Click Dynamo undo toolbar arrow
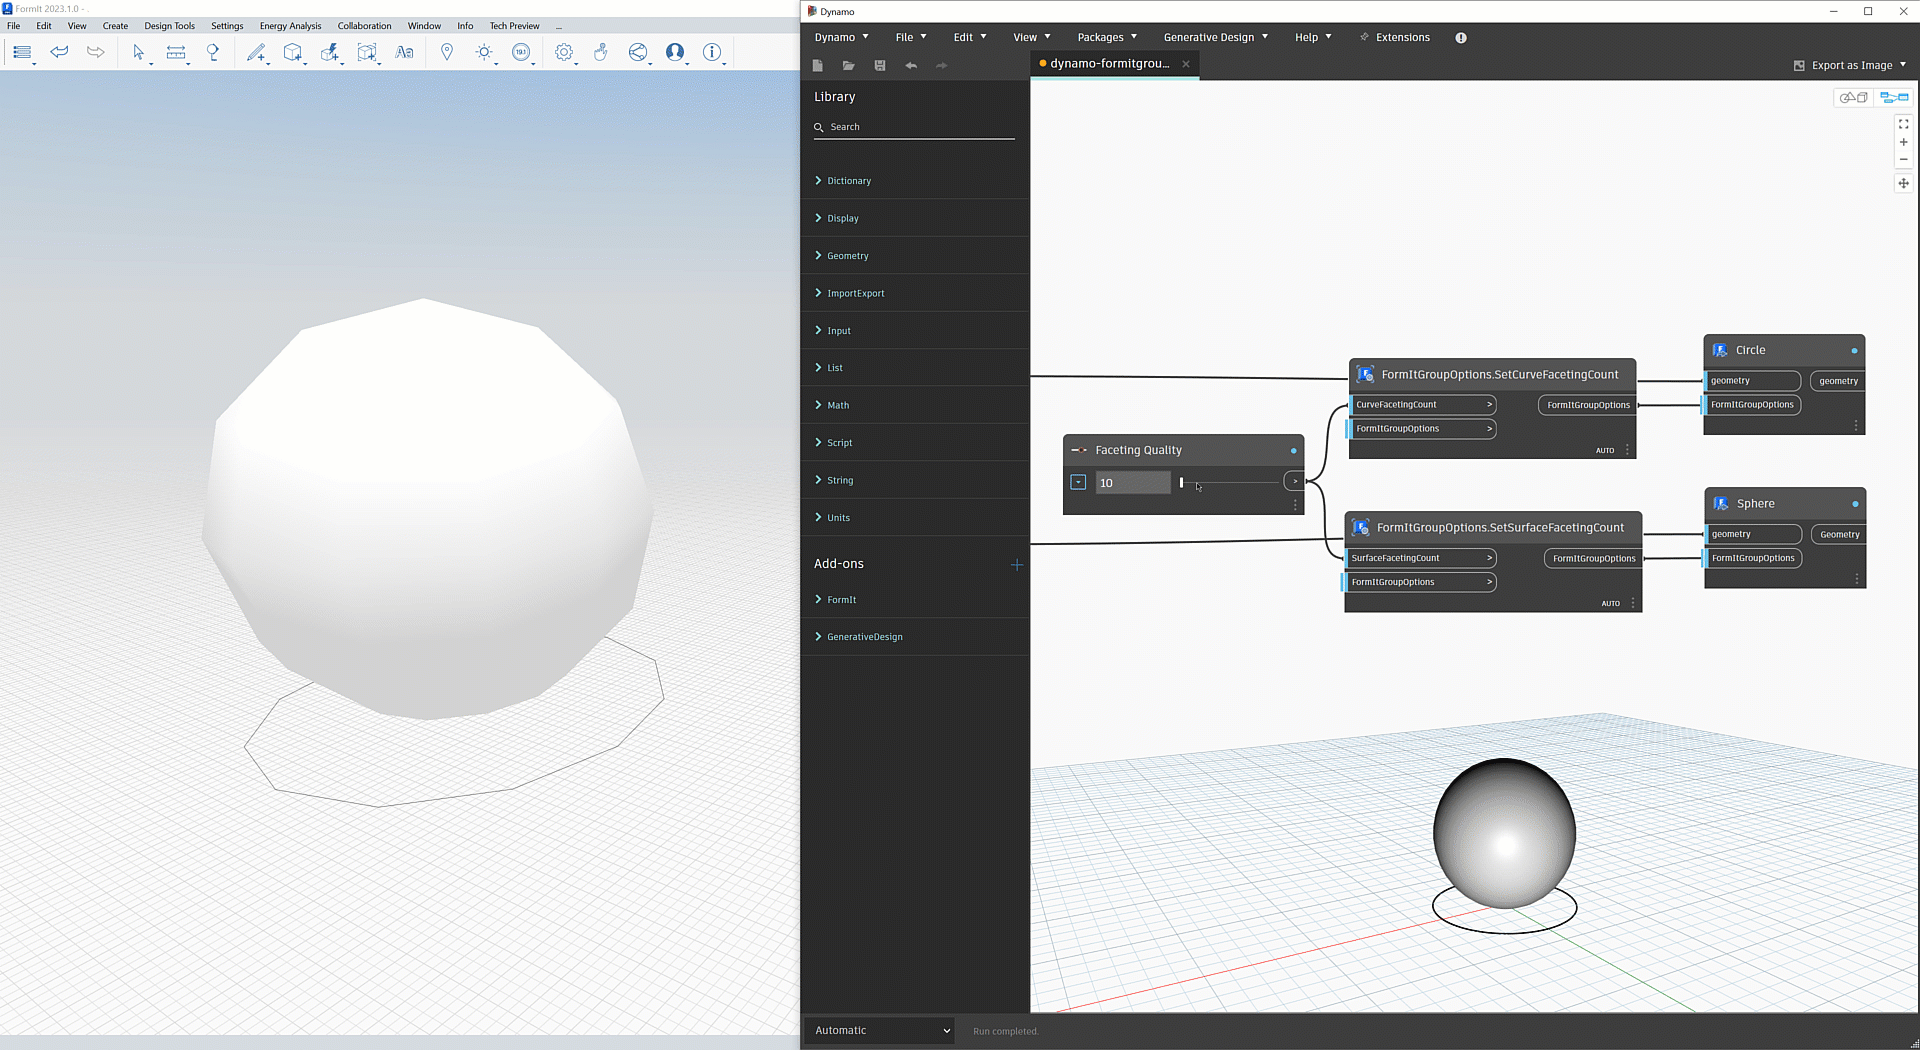Image resolution: width=1920 pixels, height=1050 pixels. [911, 65]
